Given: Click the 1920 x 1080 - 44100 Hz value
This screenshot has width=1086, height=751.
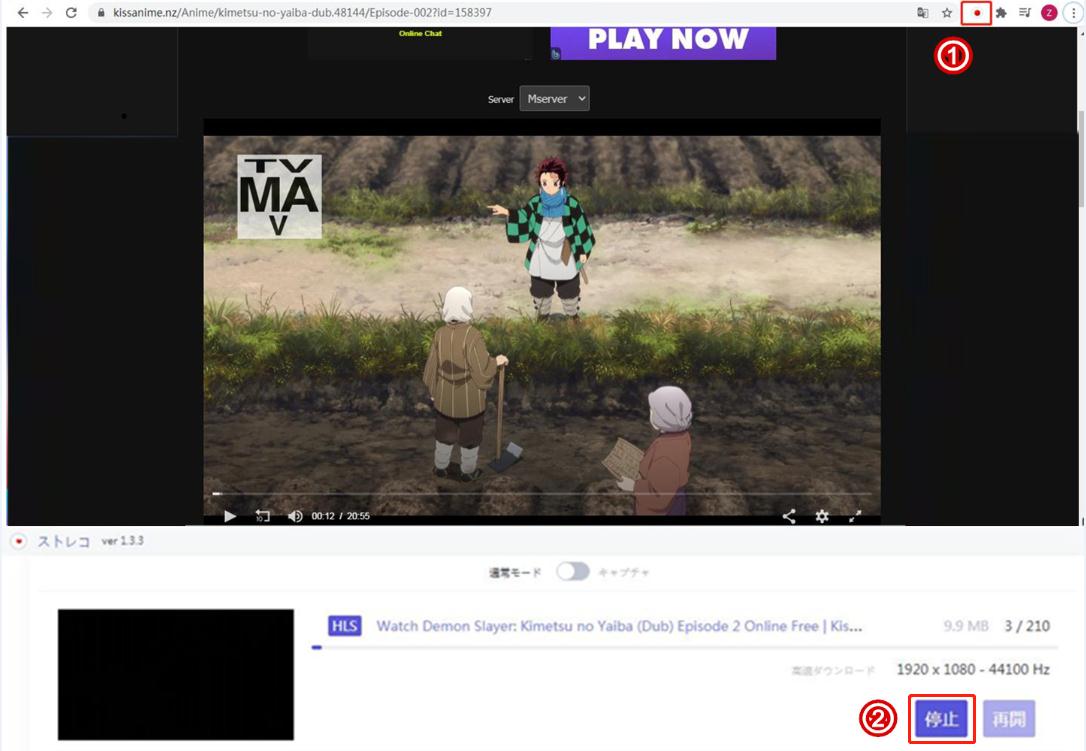Looking at the screenshot, I should tap(973, 669).
